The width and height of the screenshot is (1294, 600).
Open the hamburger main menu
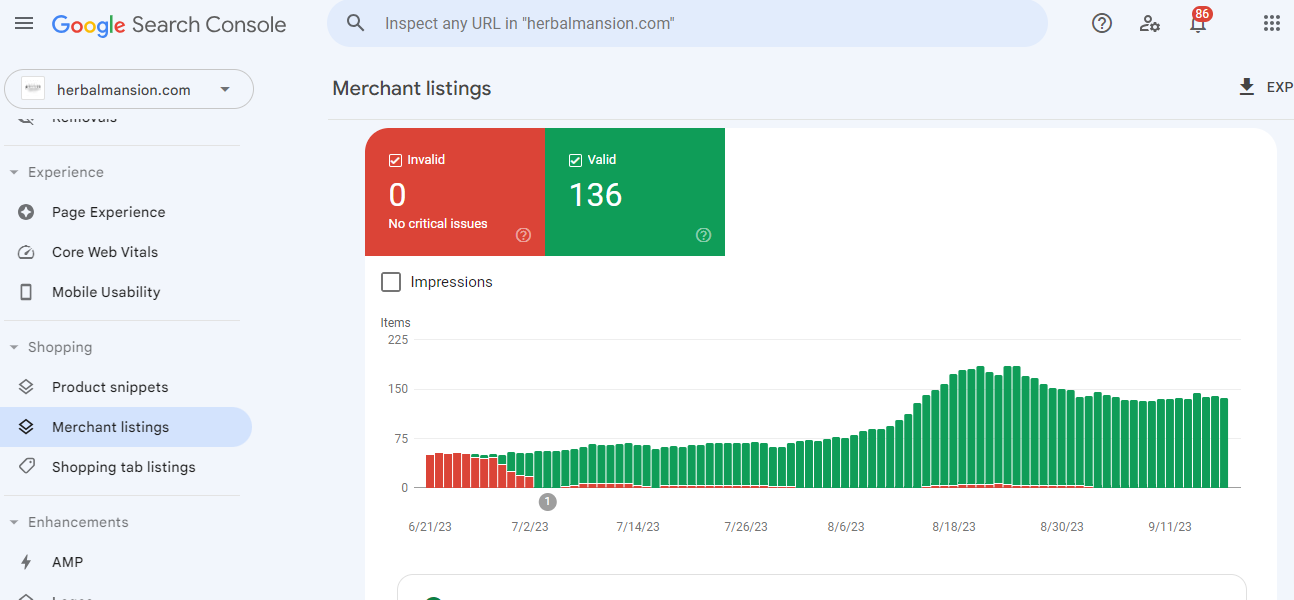(x=24, y=23)
